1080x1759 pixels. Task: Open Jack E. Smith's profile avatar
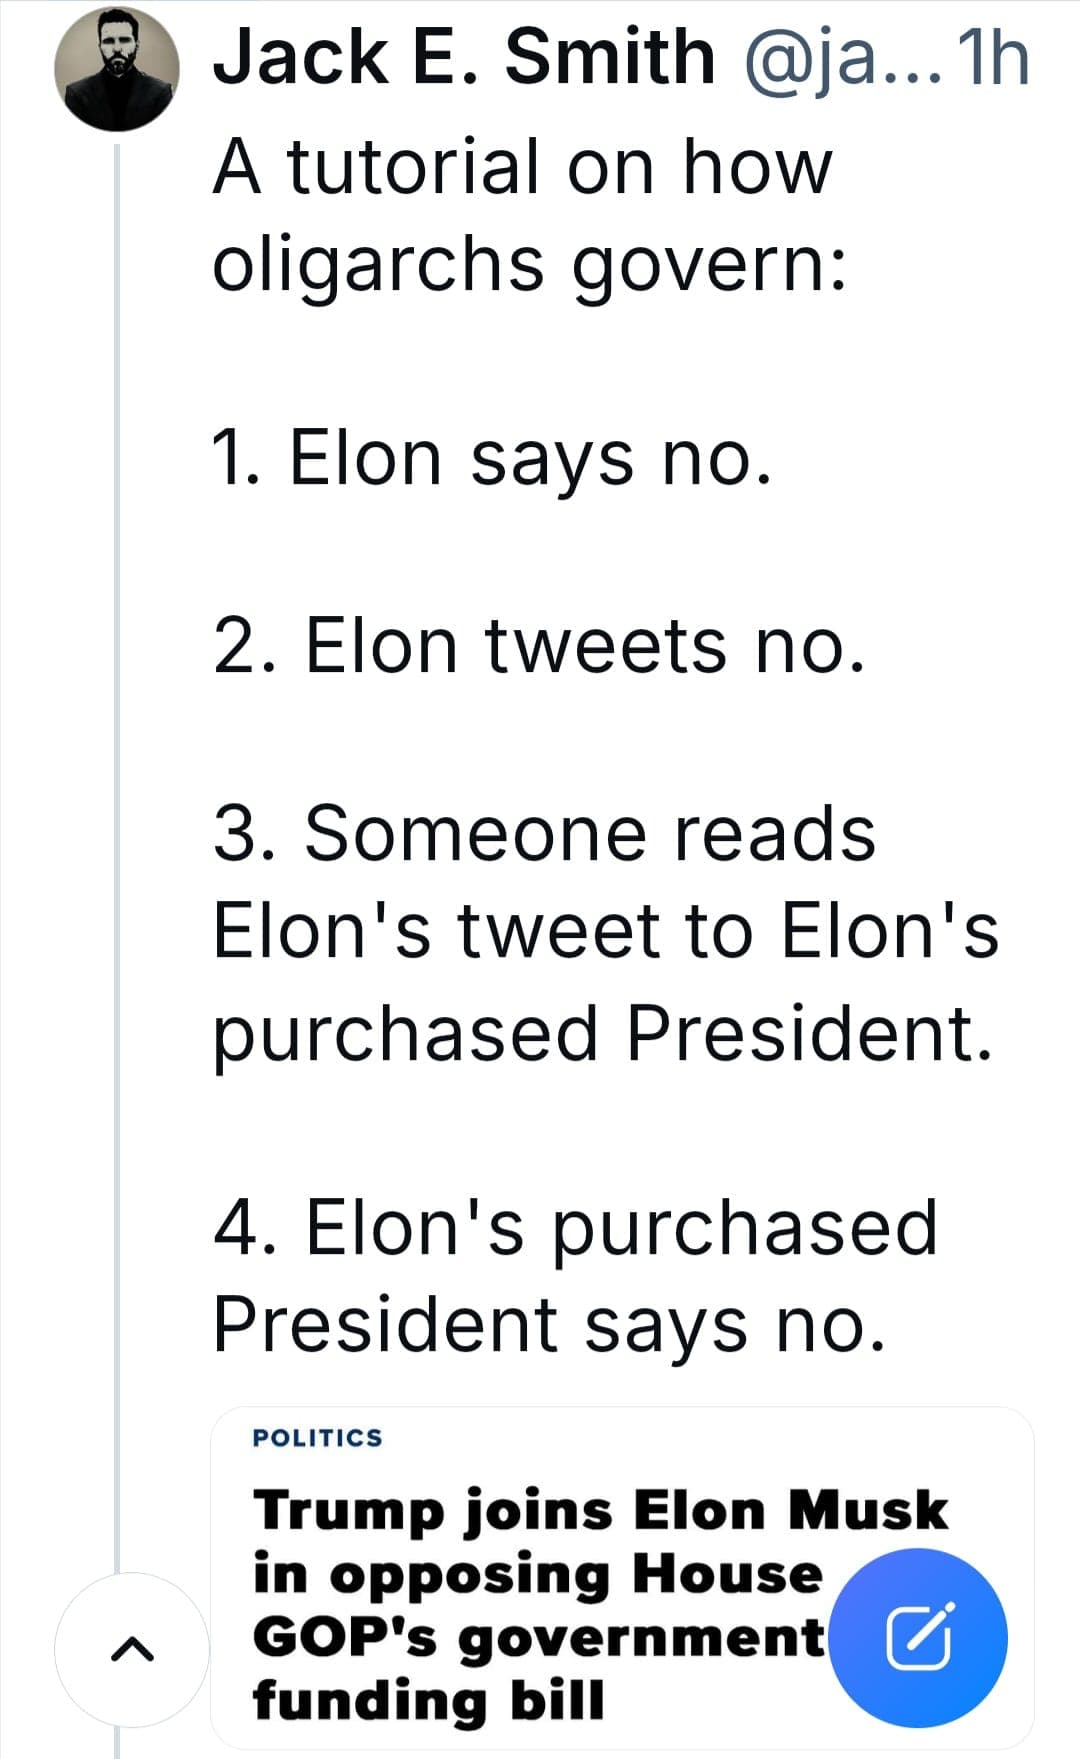coord(117,67)
